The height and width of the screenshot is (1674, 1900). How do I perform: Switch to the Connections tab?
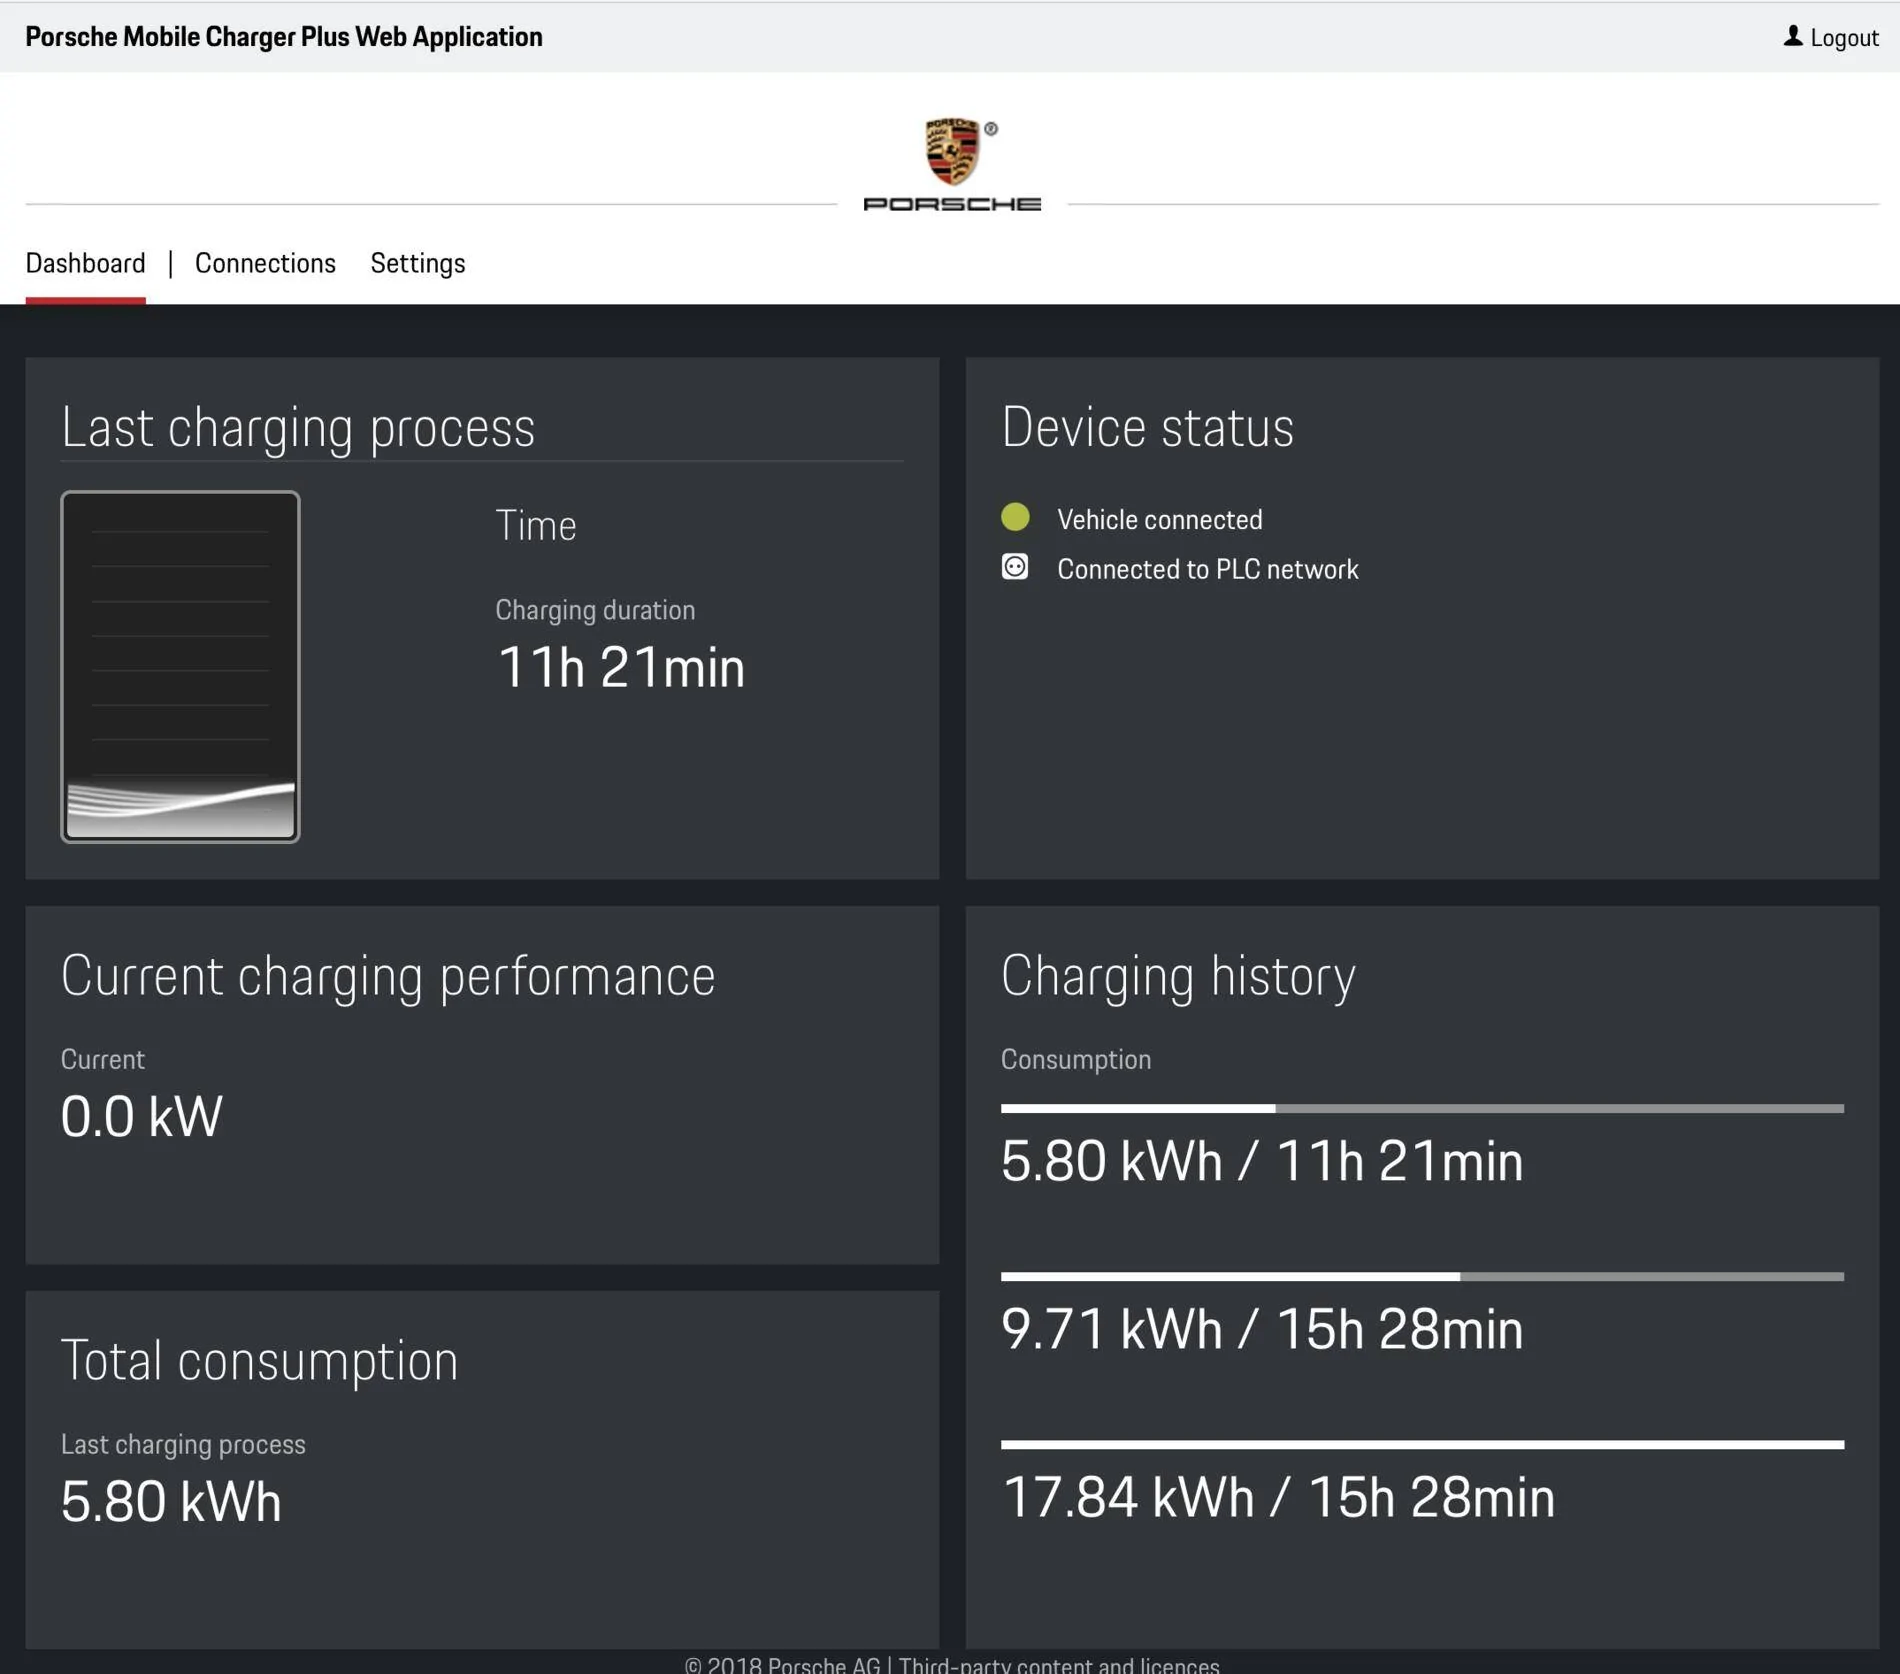(265, 263)
